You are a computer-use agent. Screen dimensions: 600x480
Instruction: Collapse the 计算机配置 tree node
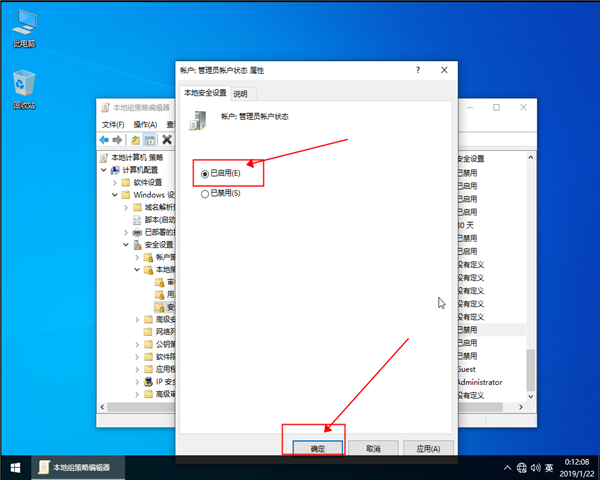[104, 170]
